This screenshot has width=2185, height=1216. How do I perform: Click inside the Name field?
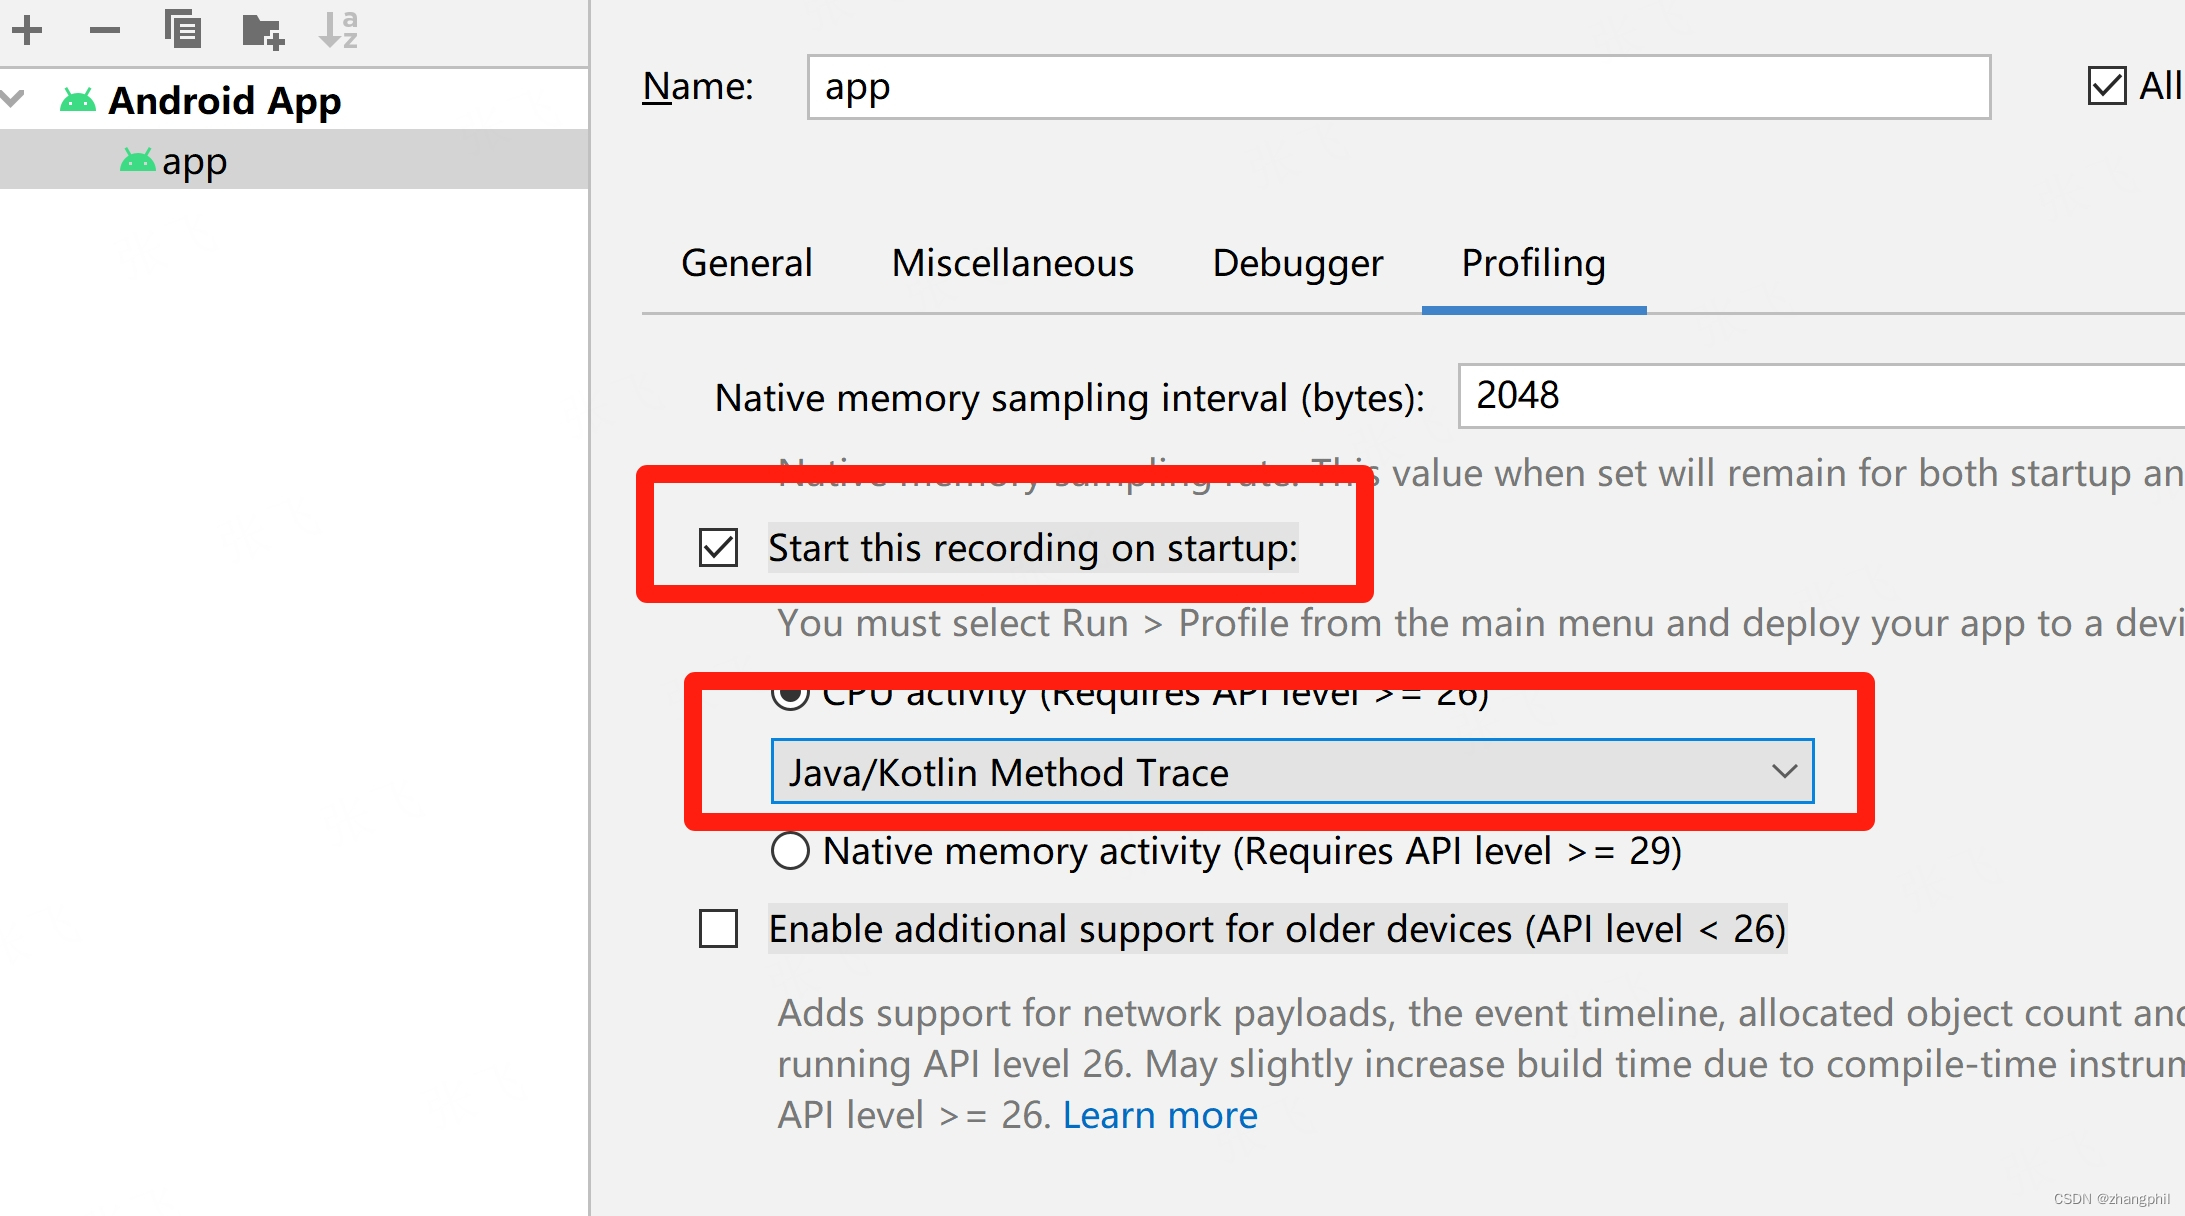pyautogui.click(x=1398, y=87)
